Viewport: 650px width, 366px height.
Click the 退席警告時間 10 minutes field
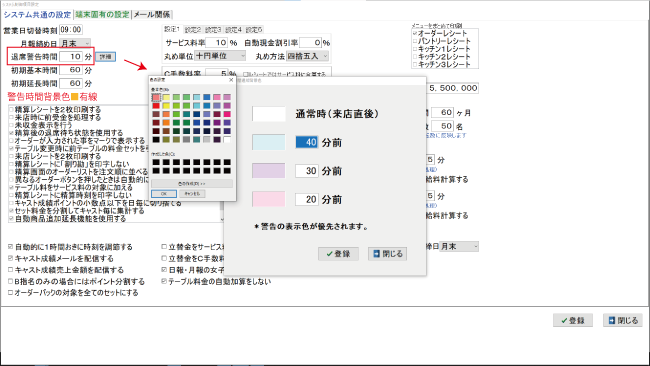pyautogui.click(x=71, y=56)
